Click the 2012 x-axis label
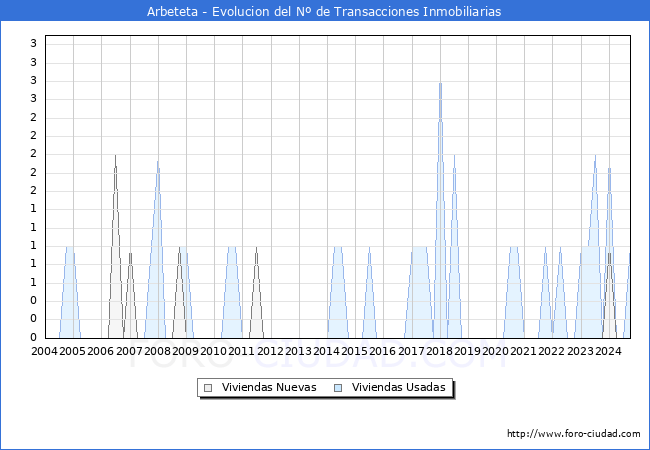Viewport: 650px width, 450px height. (x=270, y=351)
